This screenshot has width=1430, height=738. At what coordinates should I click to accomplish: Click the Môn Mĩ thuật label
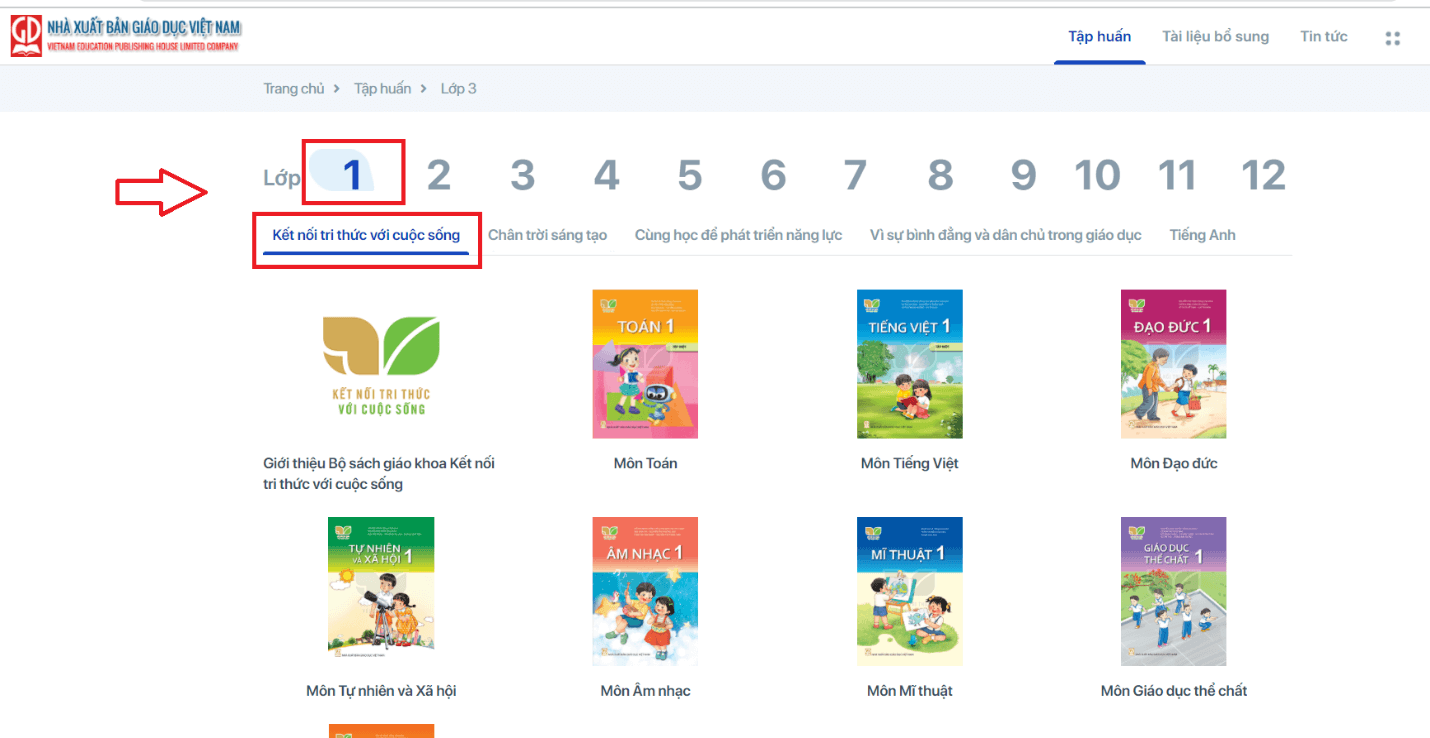pyautogui.click(x=910, y=691)
